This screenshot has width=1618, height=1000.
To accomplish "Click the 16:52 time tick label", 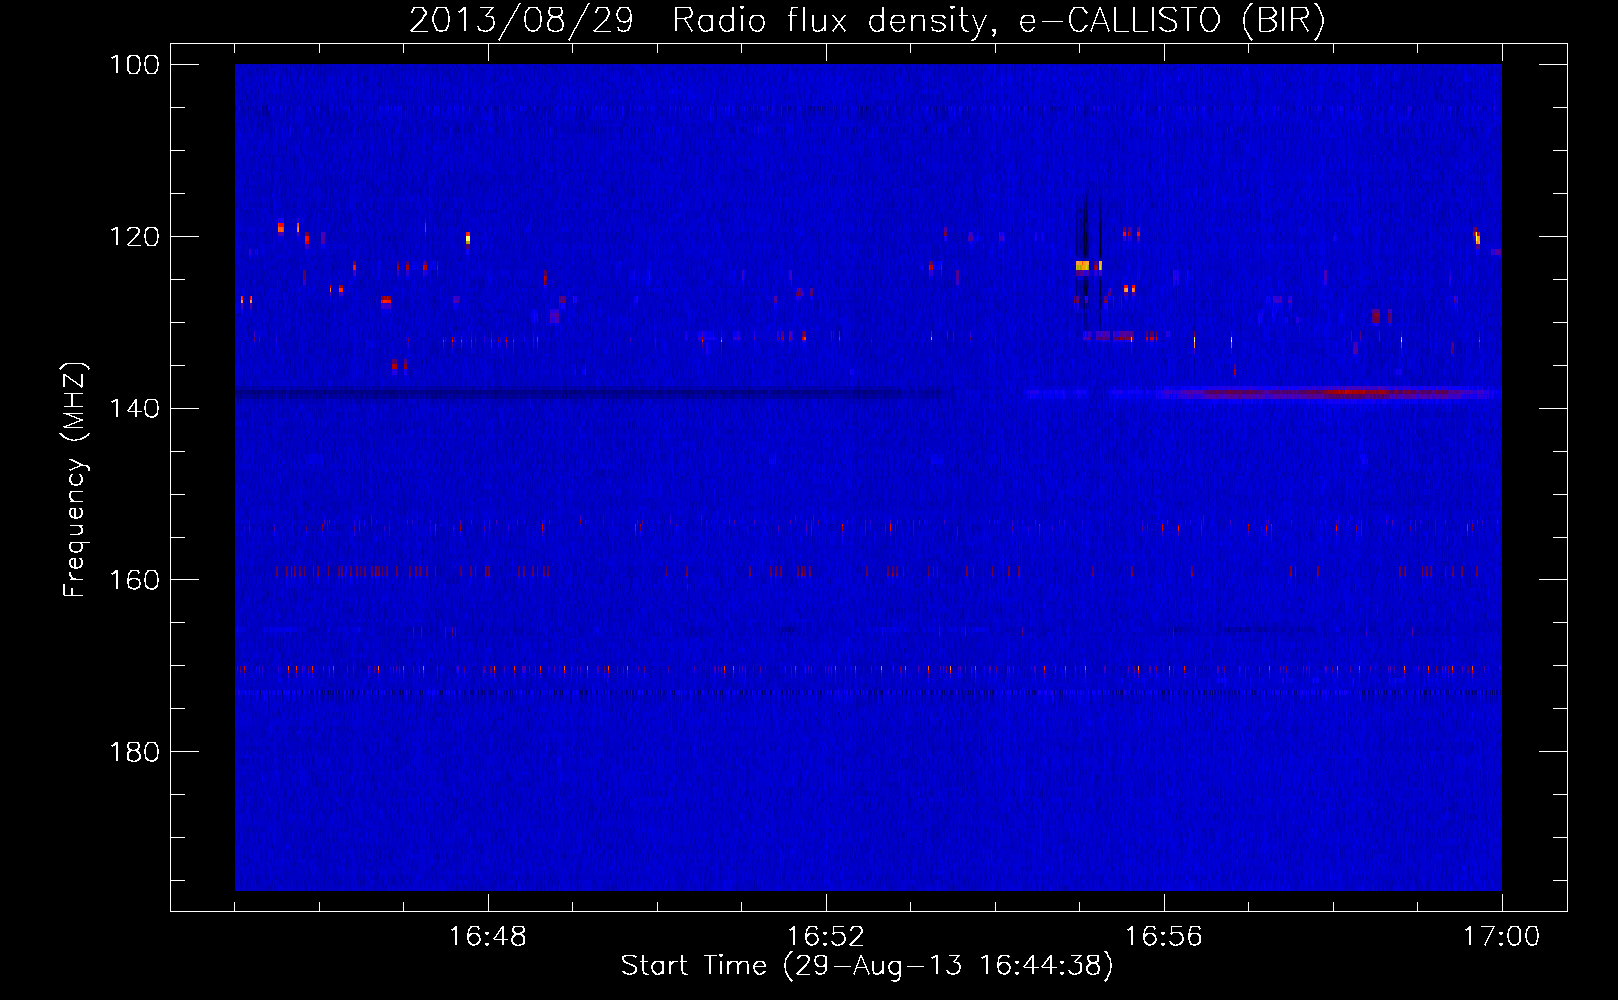I will coord(826,937).
